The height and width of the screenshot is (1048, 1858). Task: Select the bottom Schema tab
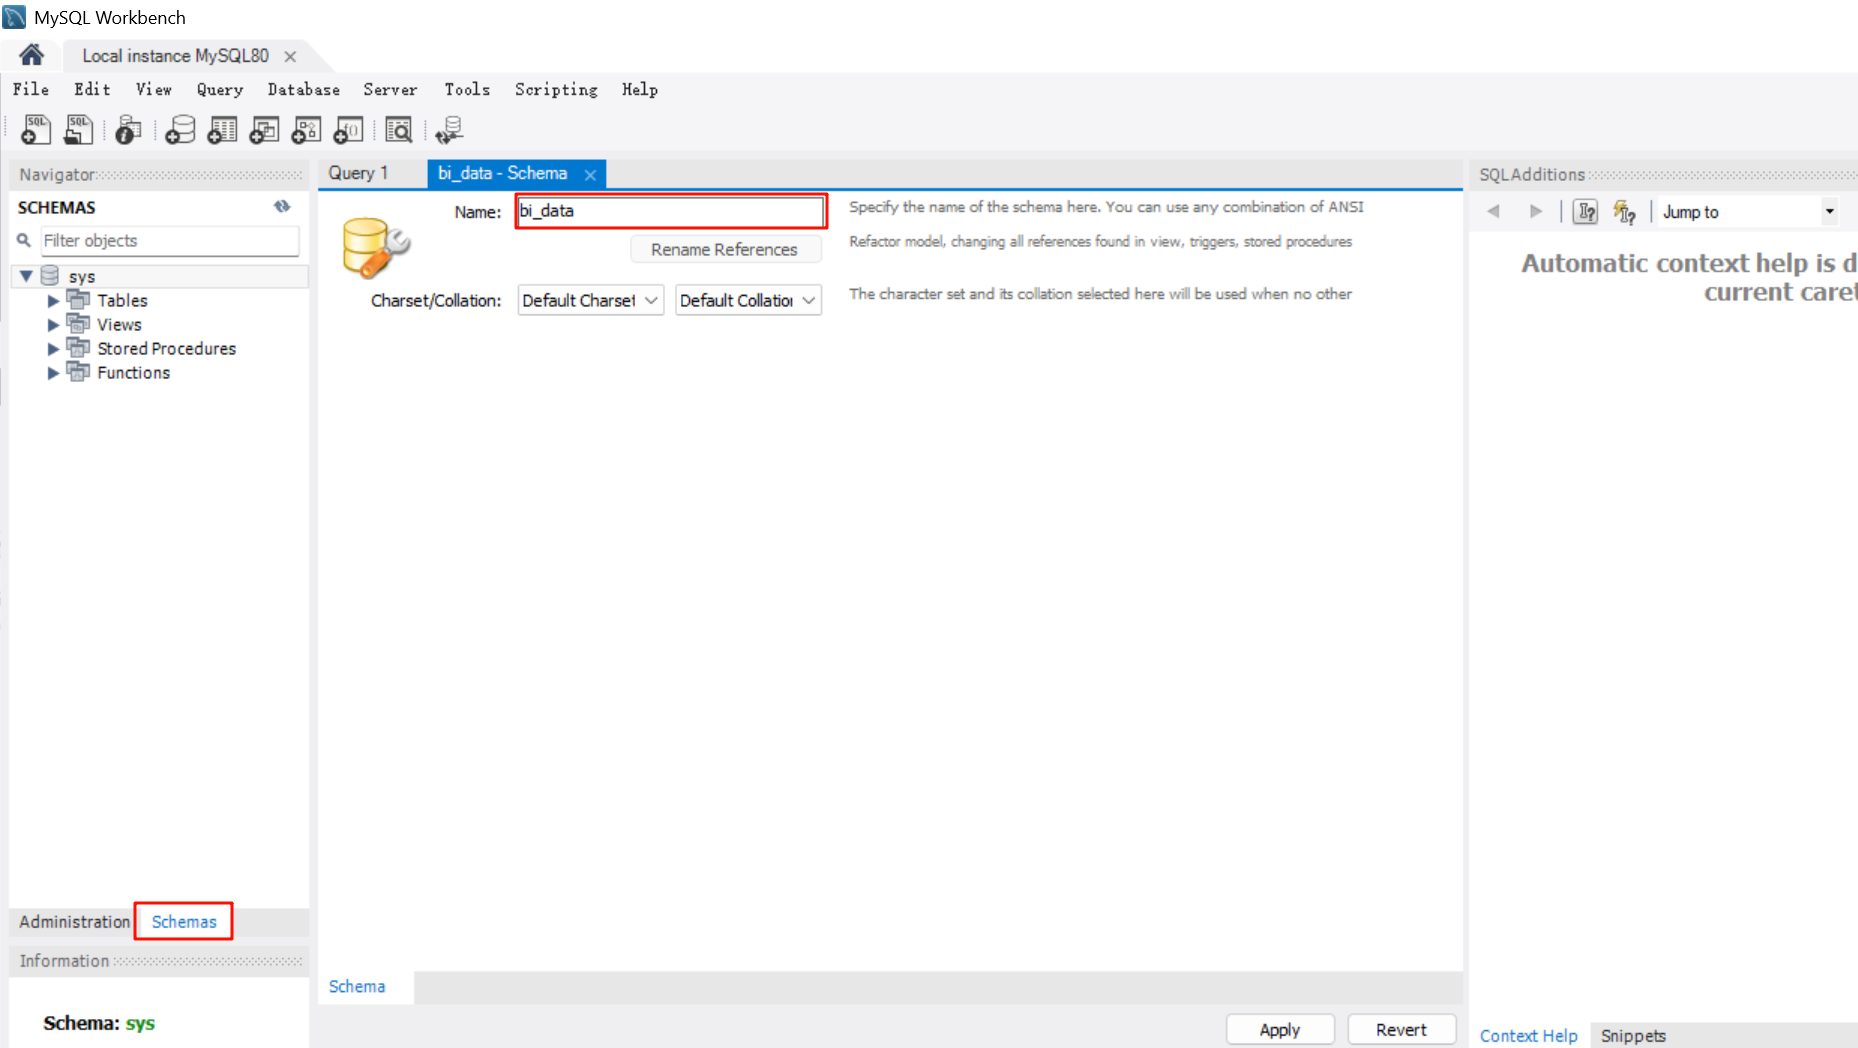point(357,986)
